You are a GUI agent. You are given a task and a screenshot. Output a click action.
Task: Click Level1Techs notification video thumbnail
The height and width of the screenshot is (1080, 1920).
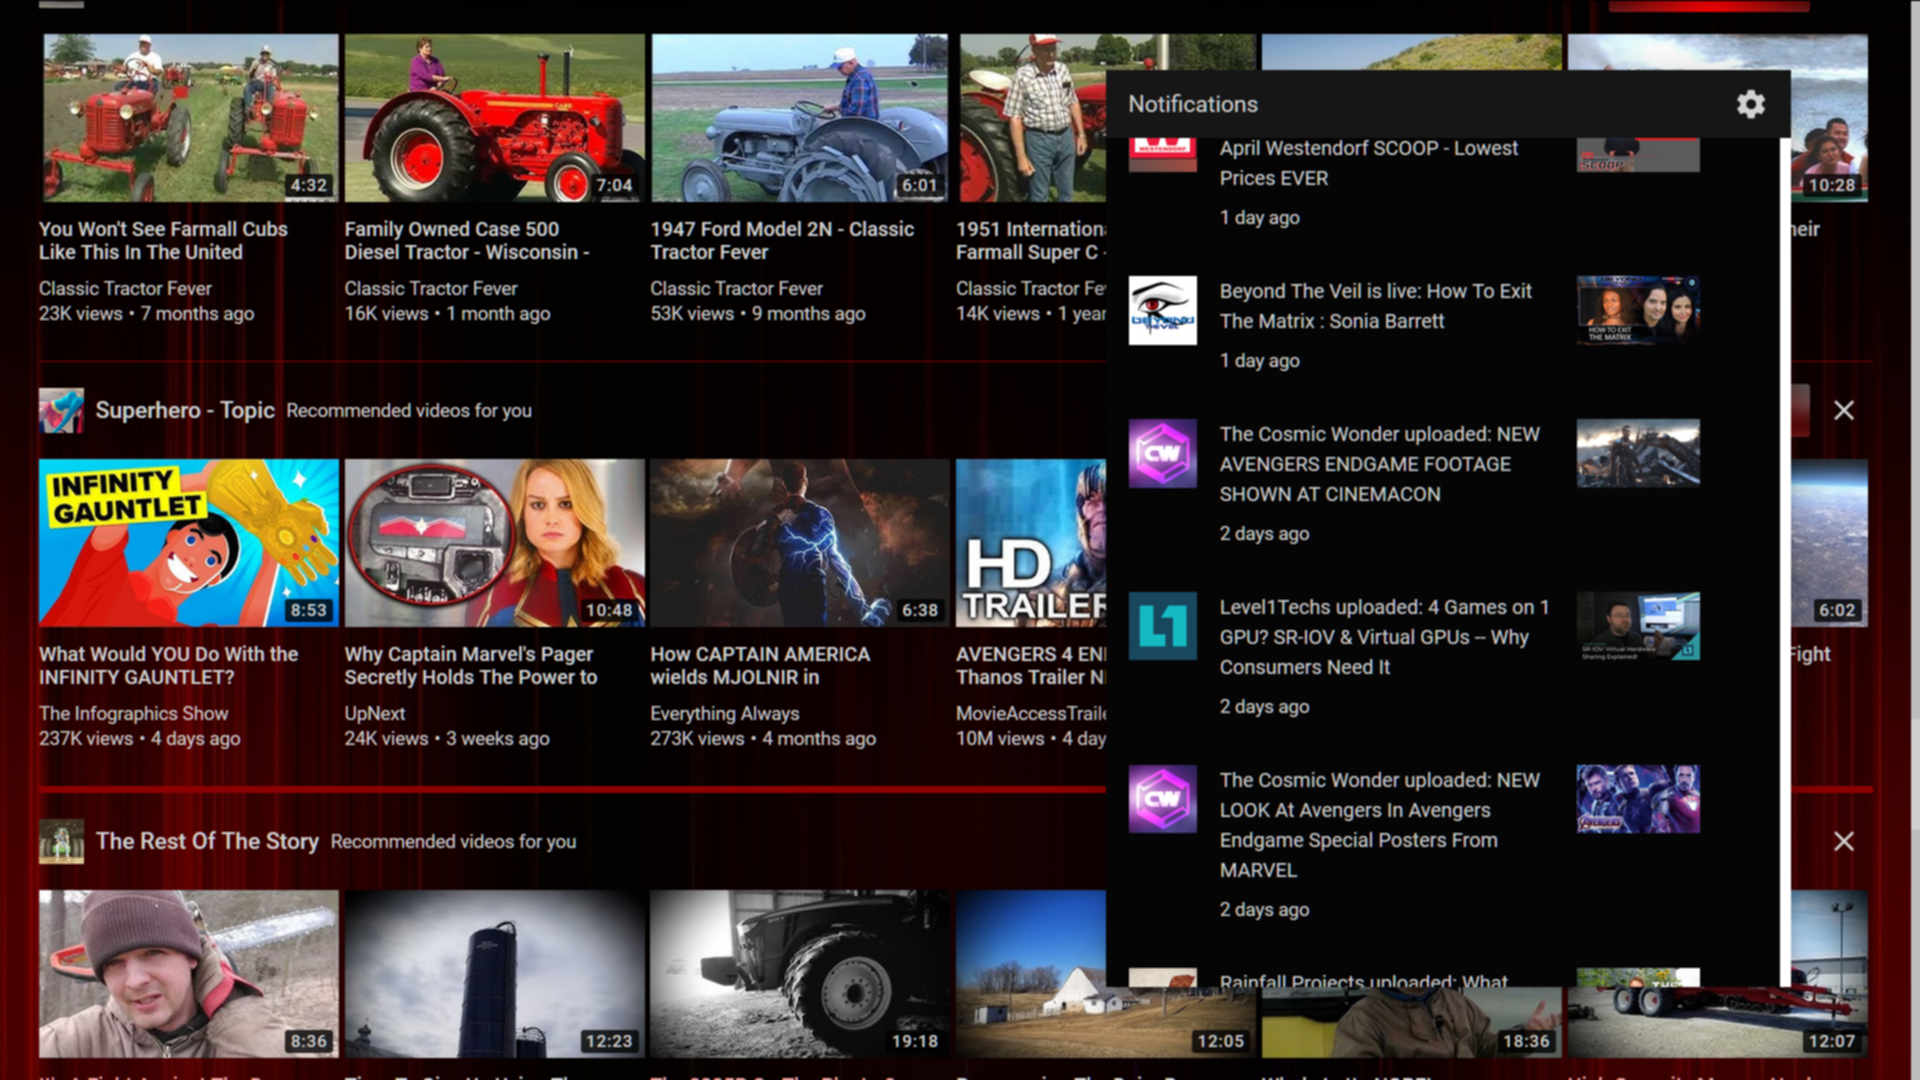pyautogui.click(x=1638, y=626)
